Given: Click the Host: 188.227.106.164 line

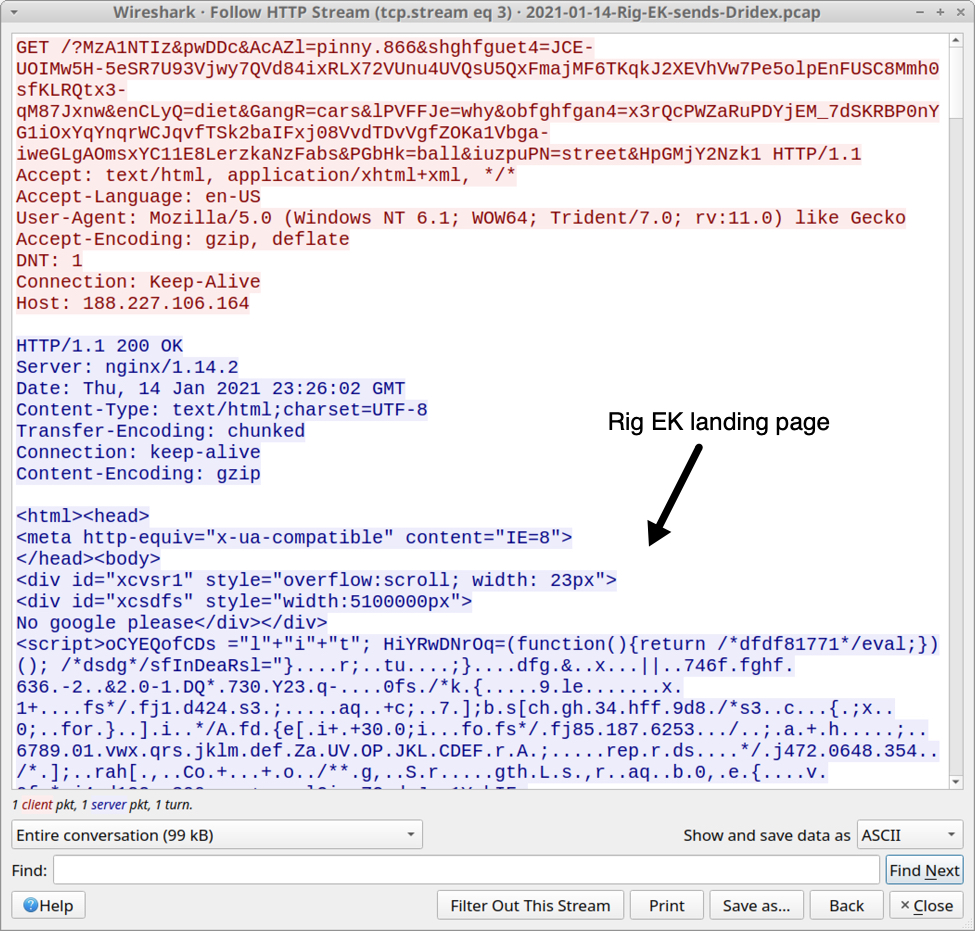Looking at the screenshot, I should pos(132,303).
